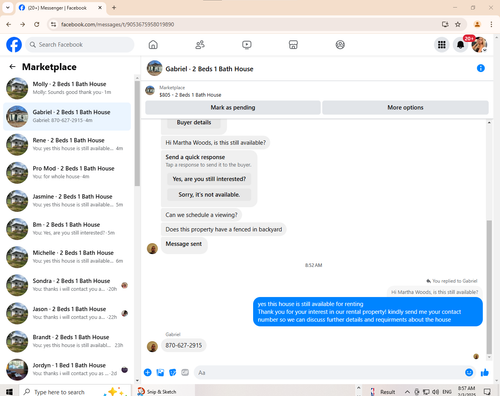
Task: Open Pro Mod - 2 Beds 1 Bath House chat
Action: tap(67, 173)
